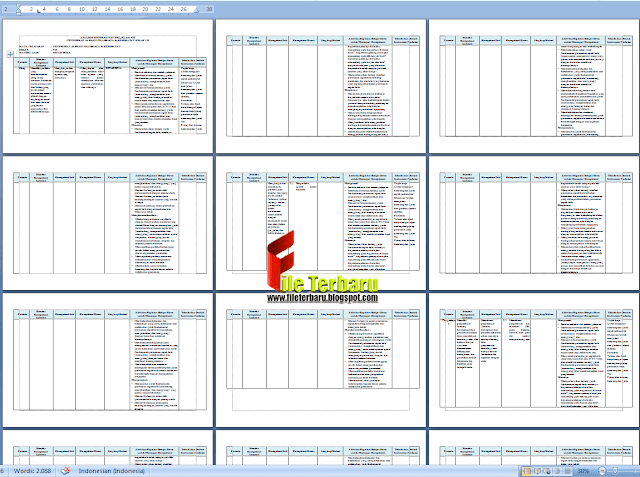Click the left indent box on ruler
This screenshot has width=640, height=477.
tap(18, 13)
